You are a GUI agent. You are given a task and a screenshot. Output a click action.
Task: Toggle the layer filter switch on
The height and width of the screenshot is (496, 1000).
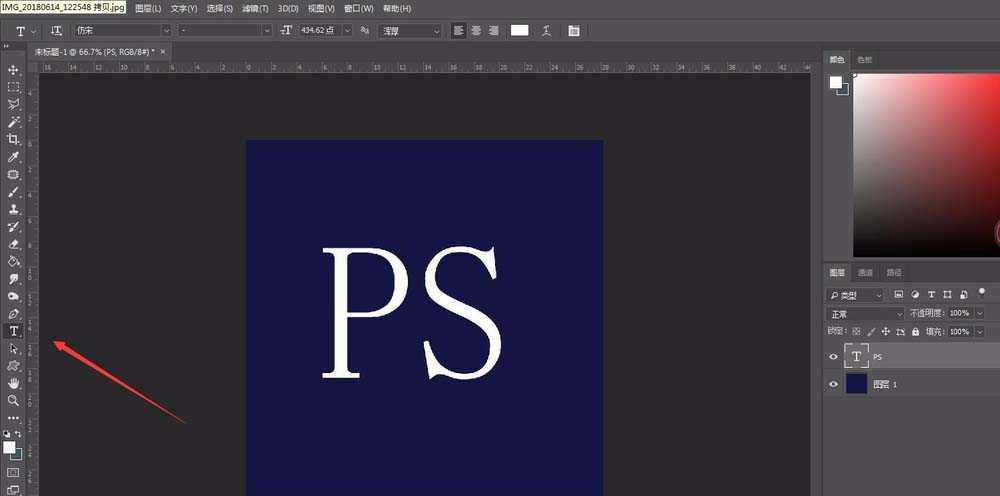(981, 293)
